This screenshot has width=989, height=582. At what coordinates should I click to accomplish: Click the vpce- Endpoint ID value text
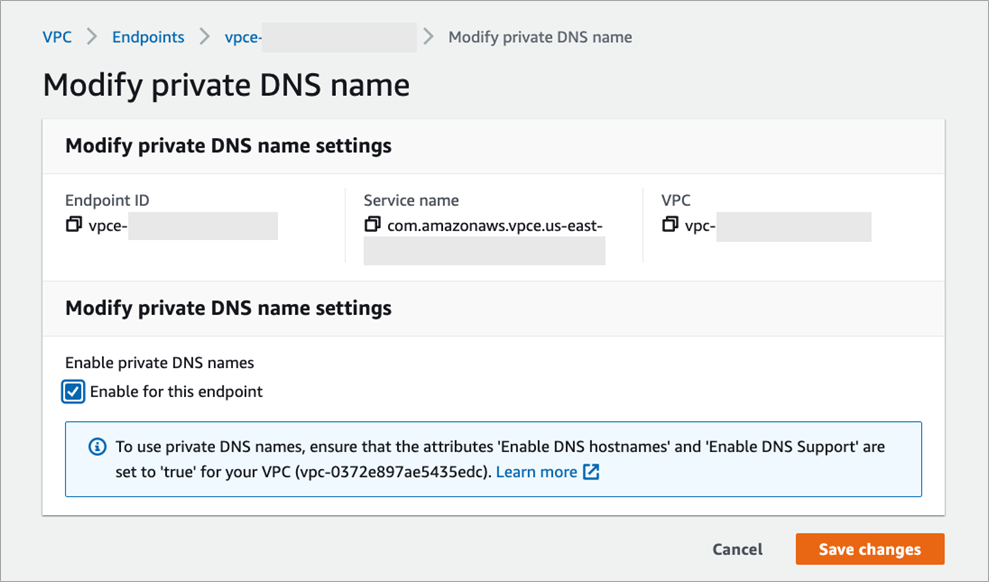click(x=108, y=226)
